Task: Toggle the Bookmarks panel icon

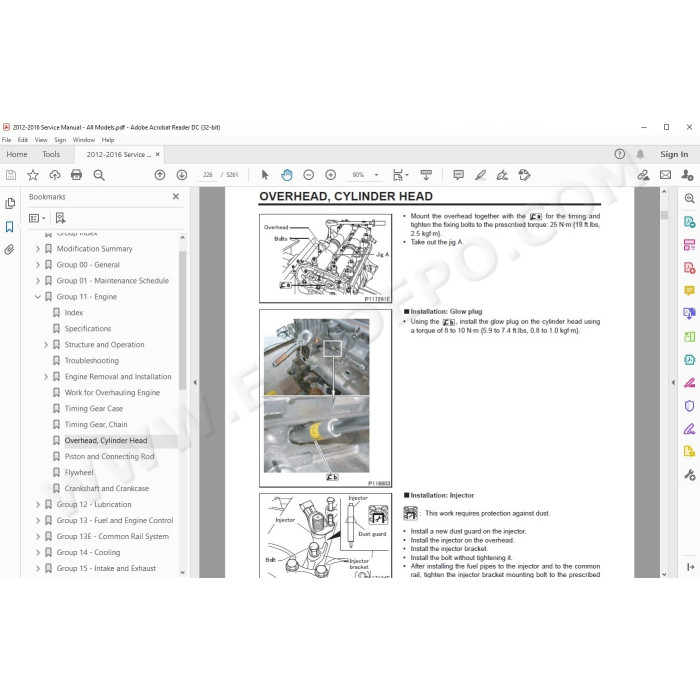Action: (9, 227)
